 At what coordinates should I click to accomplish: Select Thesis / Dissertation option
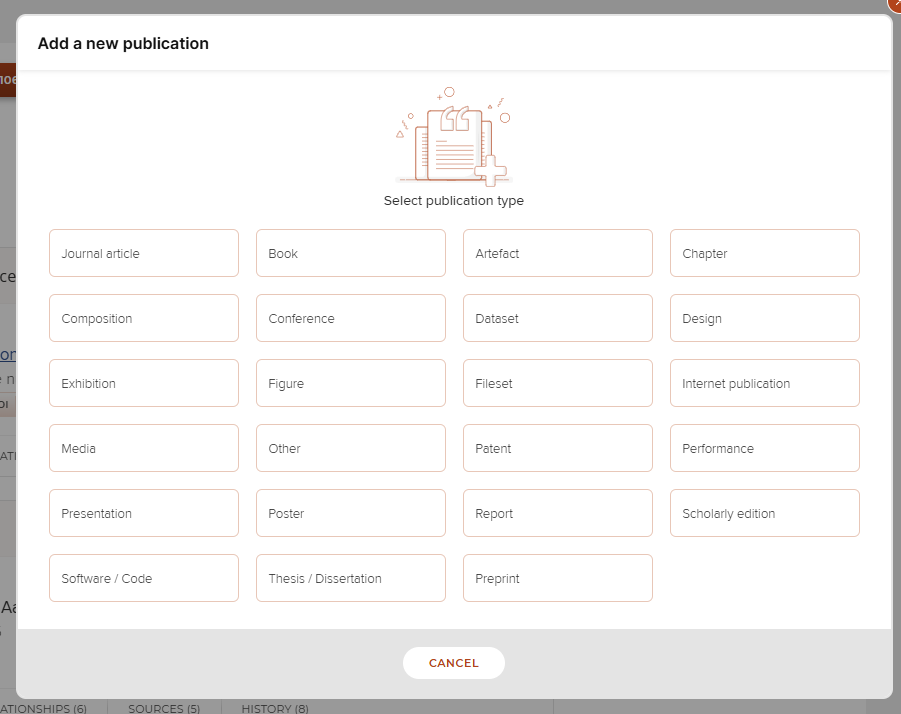[350, 578]
